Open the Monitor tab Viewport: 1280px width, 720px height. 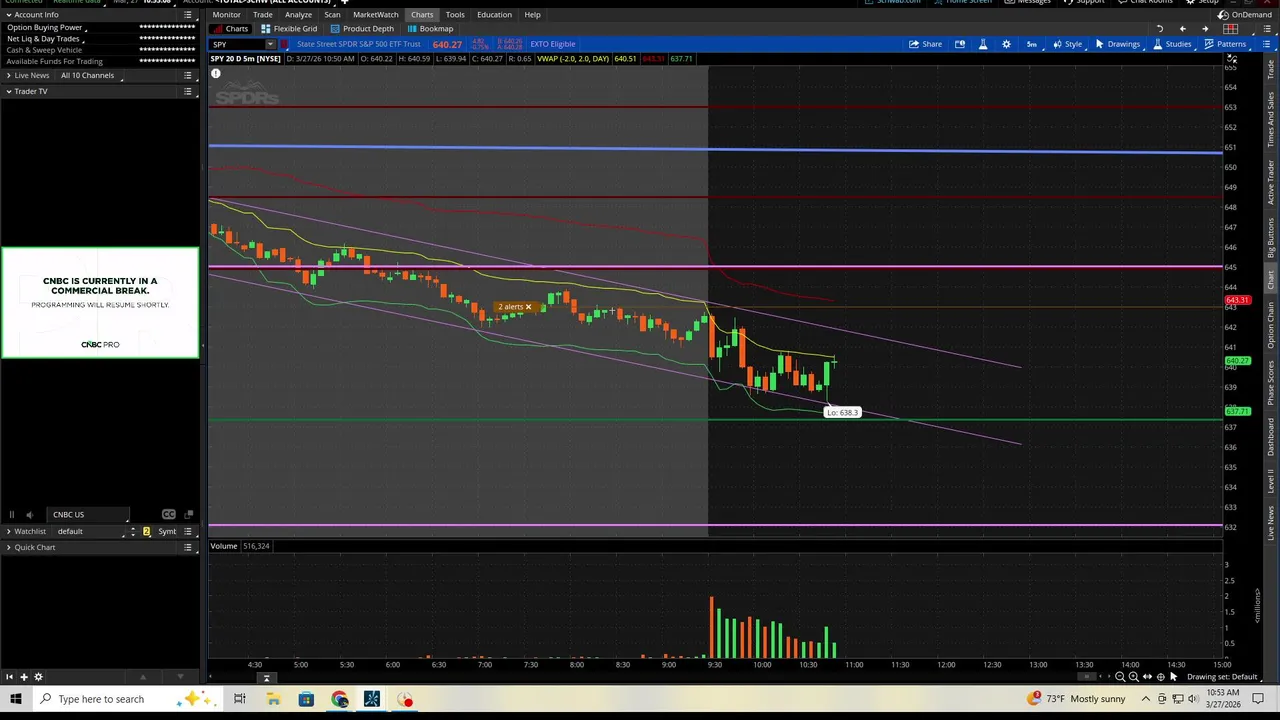(226, 15)
